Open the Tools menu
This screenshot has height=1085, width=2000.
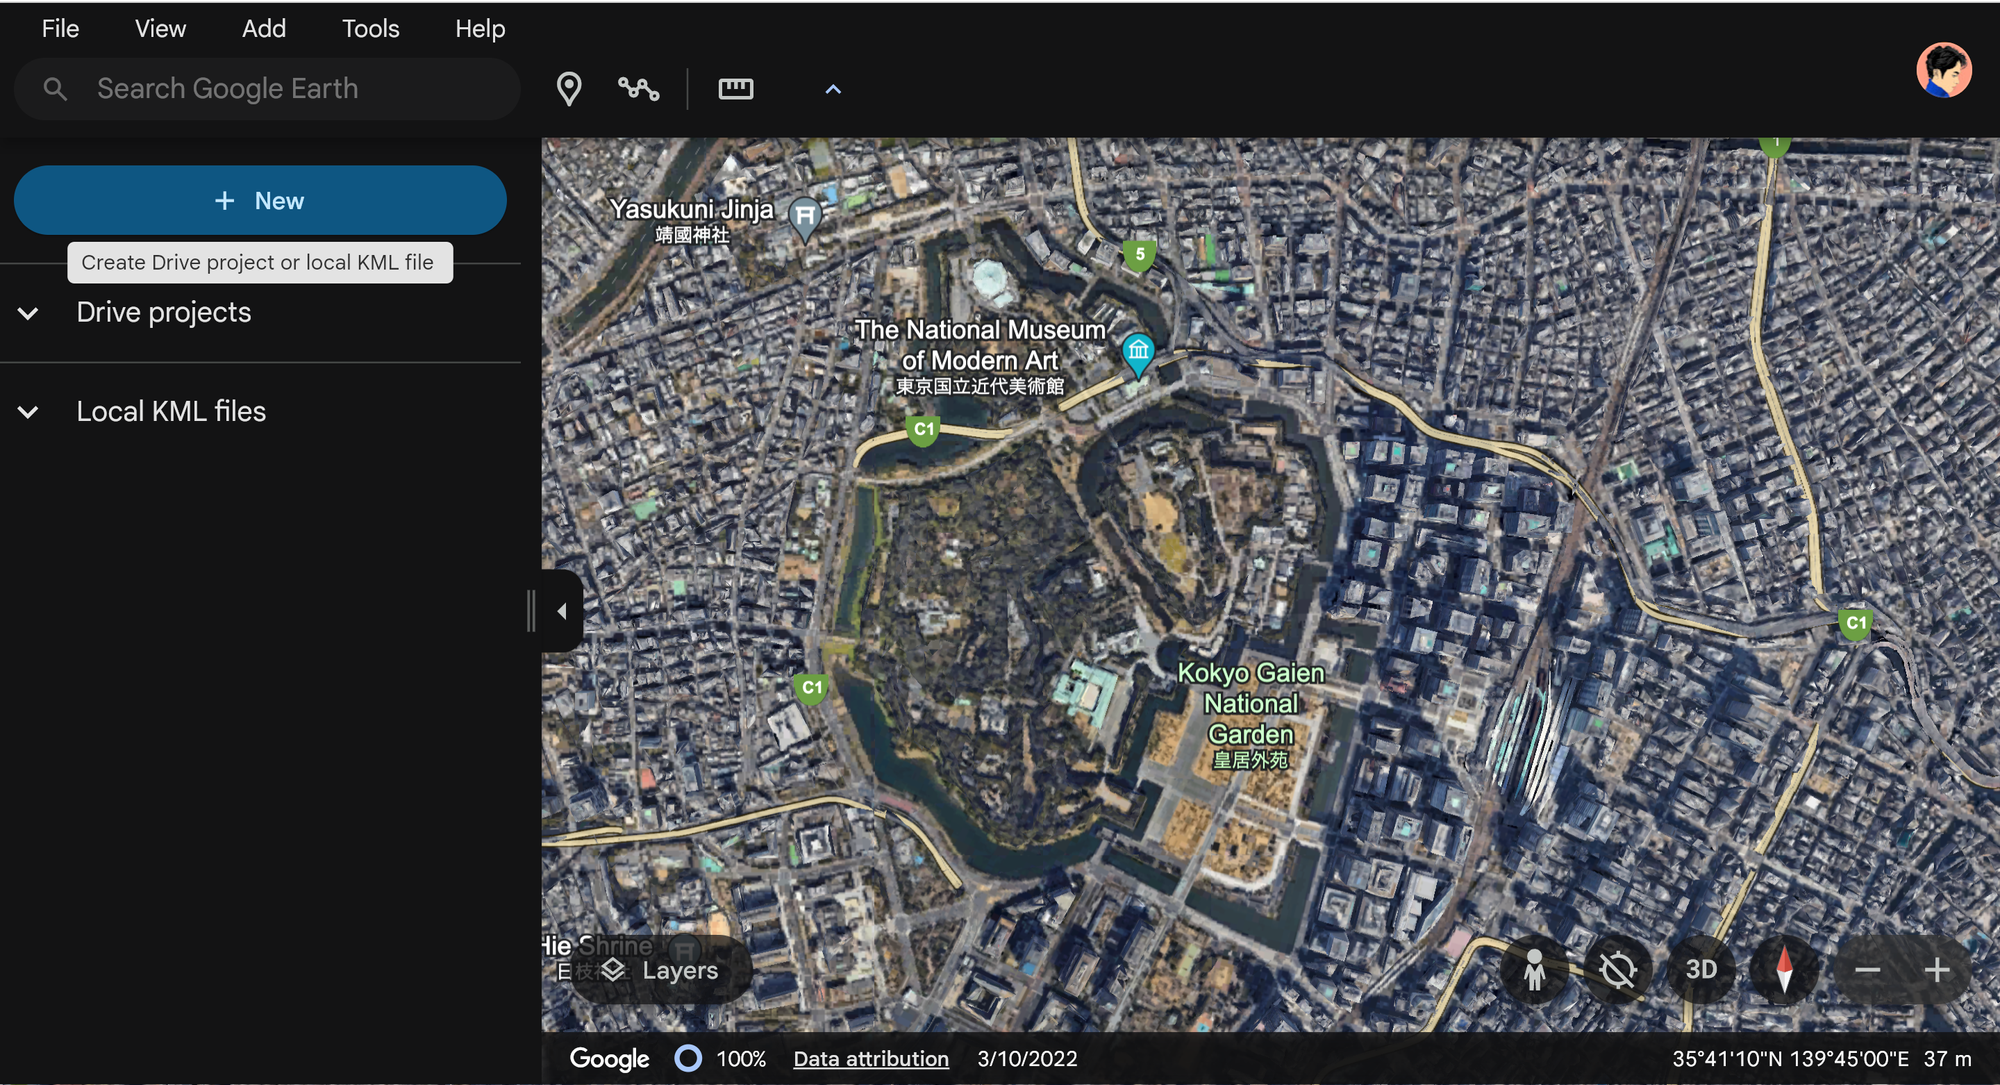coord(370,29)
